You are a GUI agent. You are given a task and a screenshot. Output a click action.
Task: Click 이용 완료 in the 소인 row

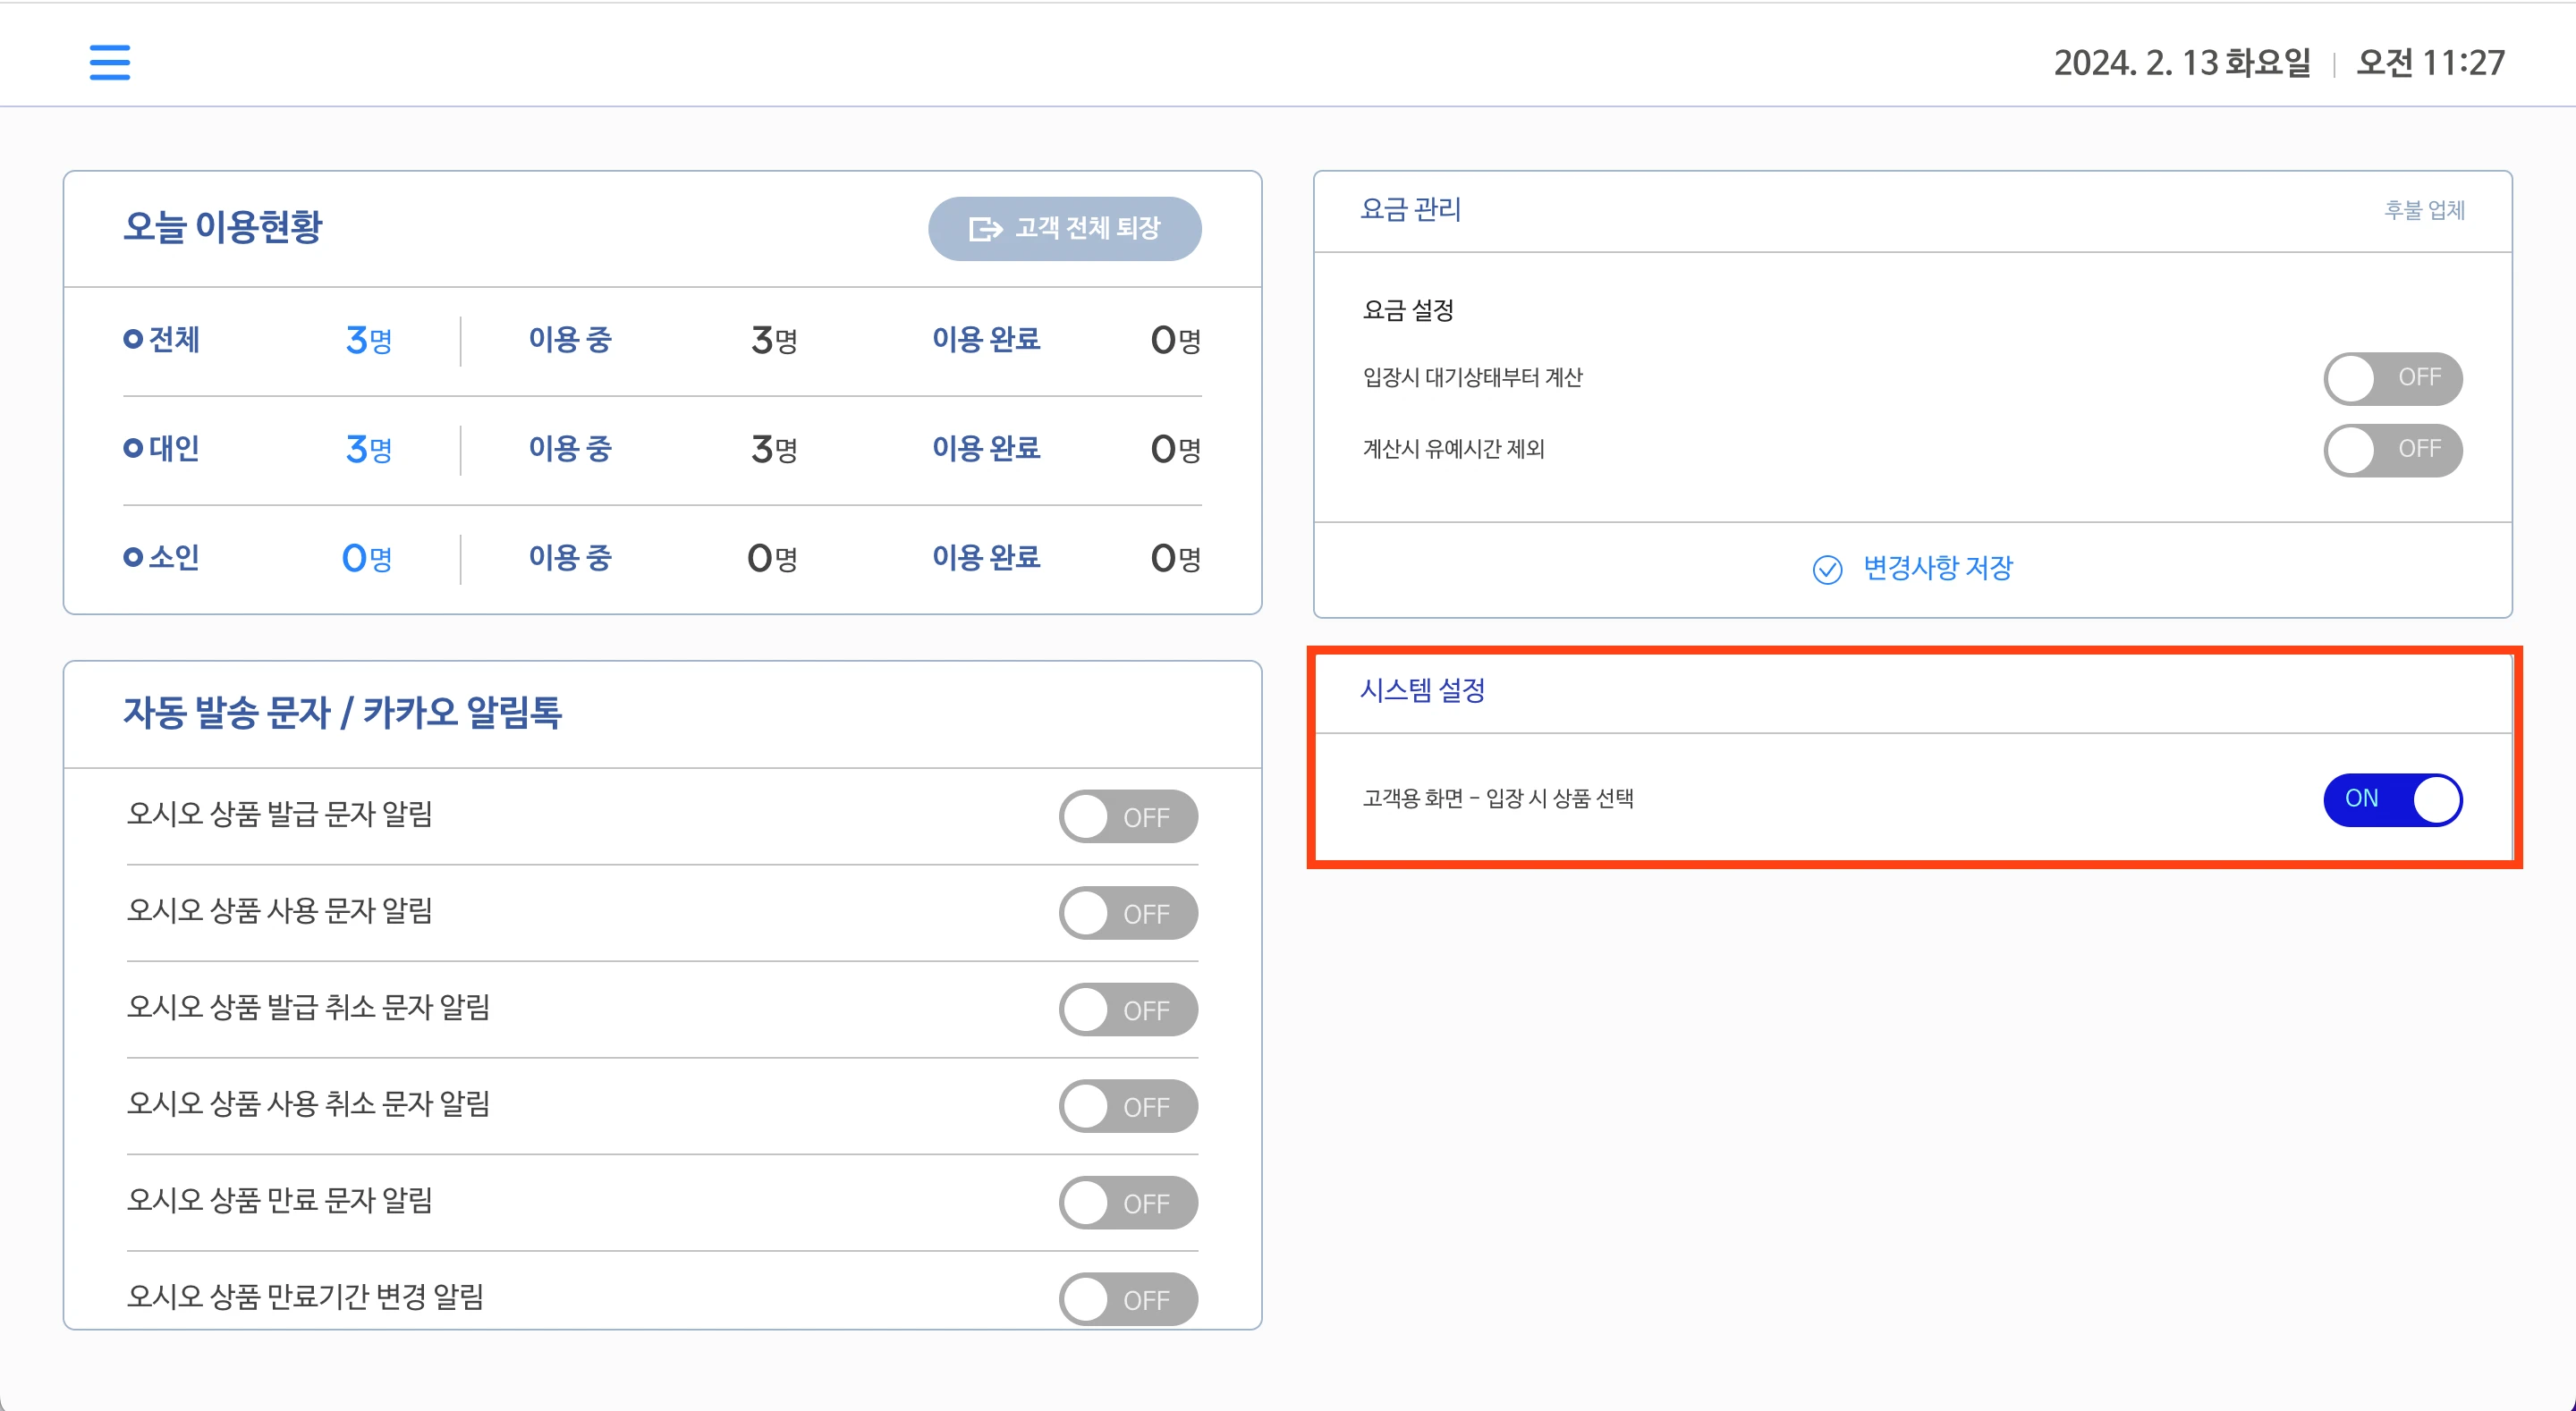pyautogui.click(x=986, y=557)
